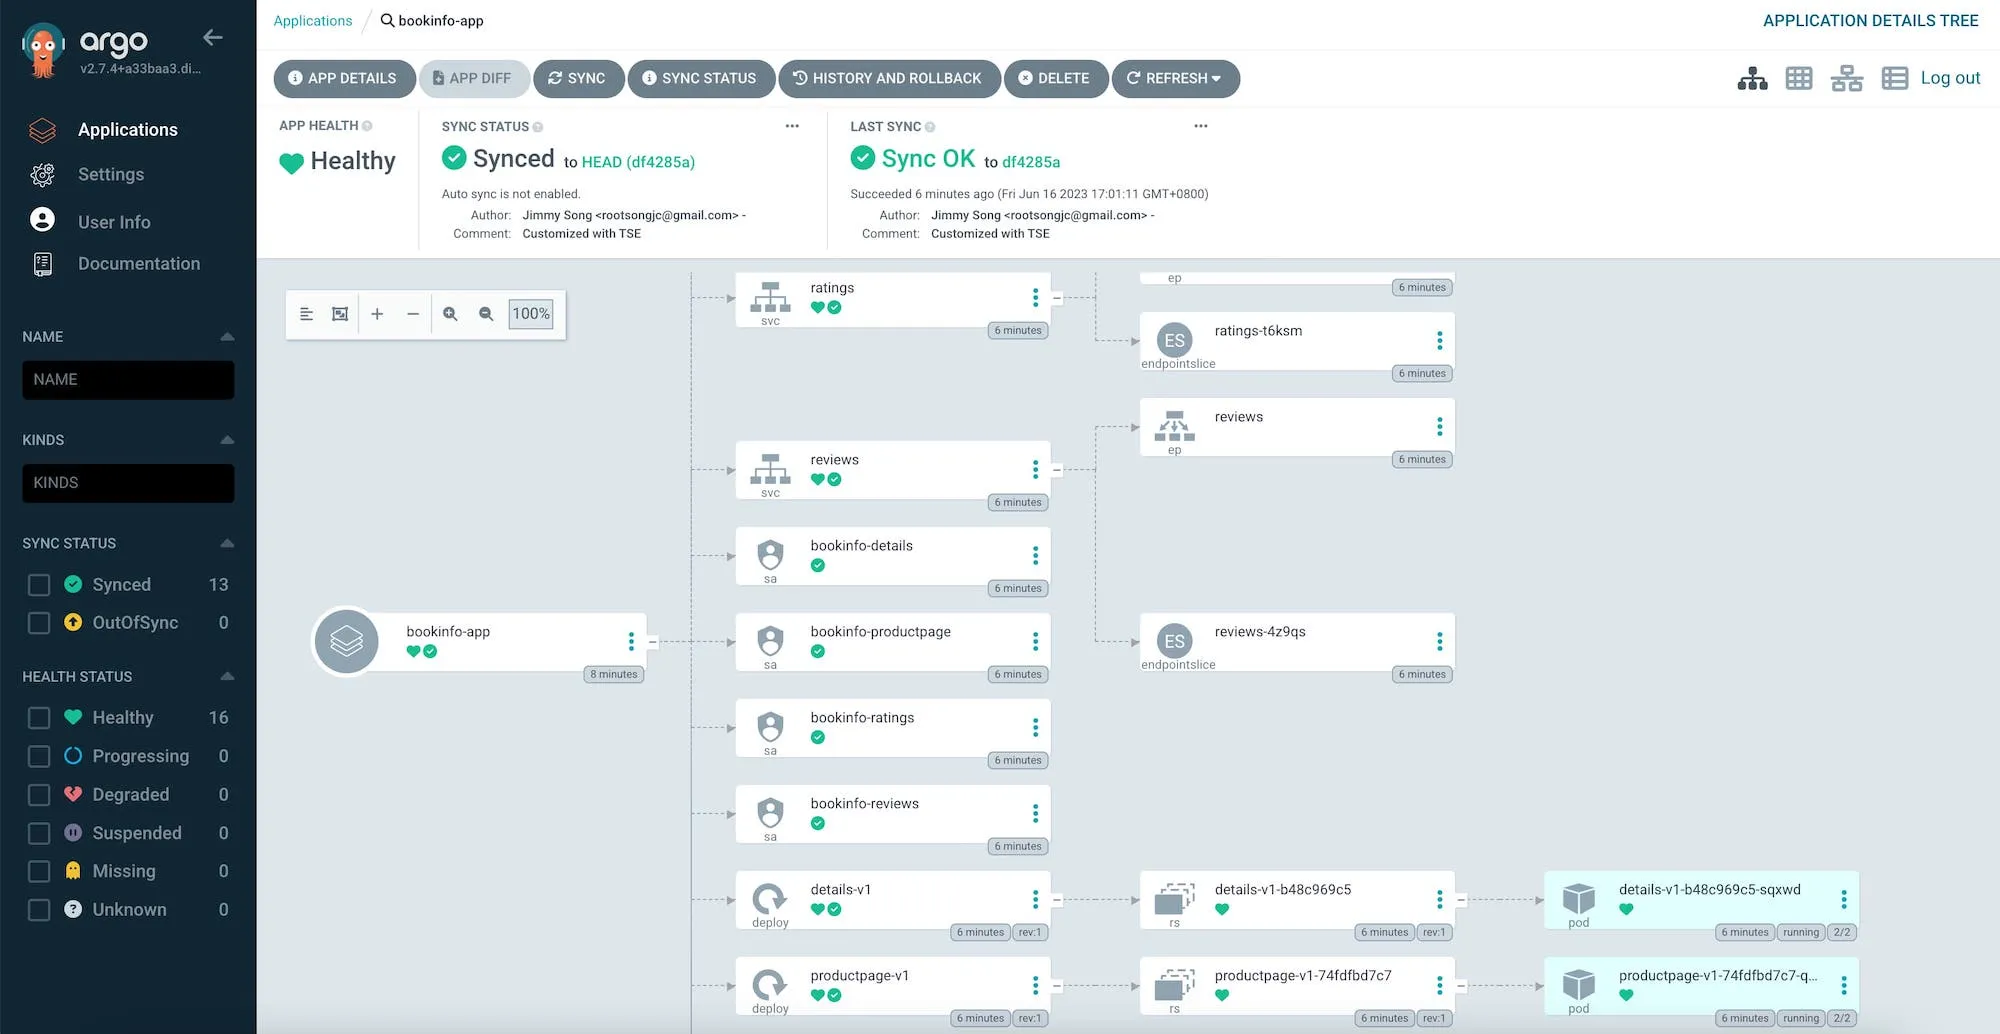The width and height of the screenshot is (2000, 1034).
Task: Check the Suspended filter checkbox
Action: click(x=39, y=833)
